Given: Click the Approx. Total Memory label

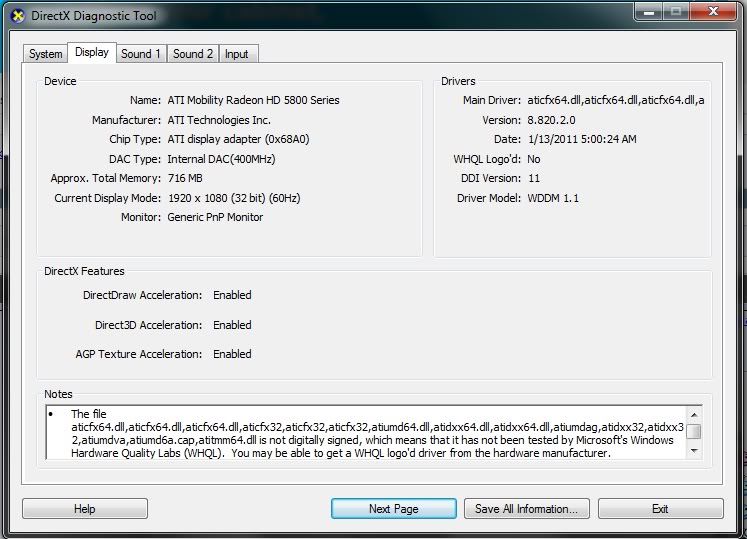Looking at the screenshot, I should click(x=106, y=178).
